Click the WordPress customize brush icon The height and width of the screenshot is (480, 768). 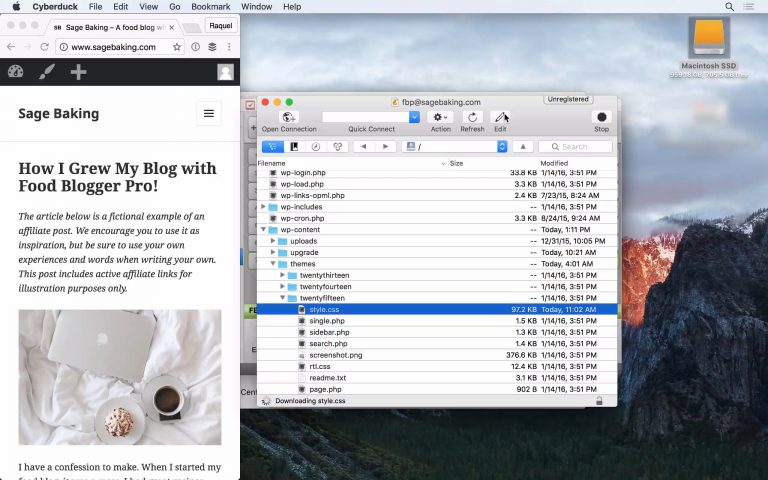click(x=47, y=72)
